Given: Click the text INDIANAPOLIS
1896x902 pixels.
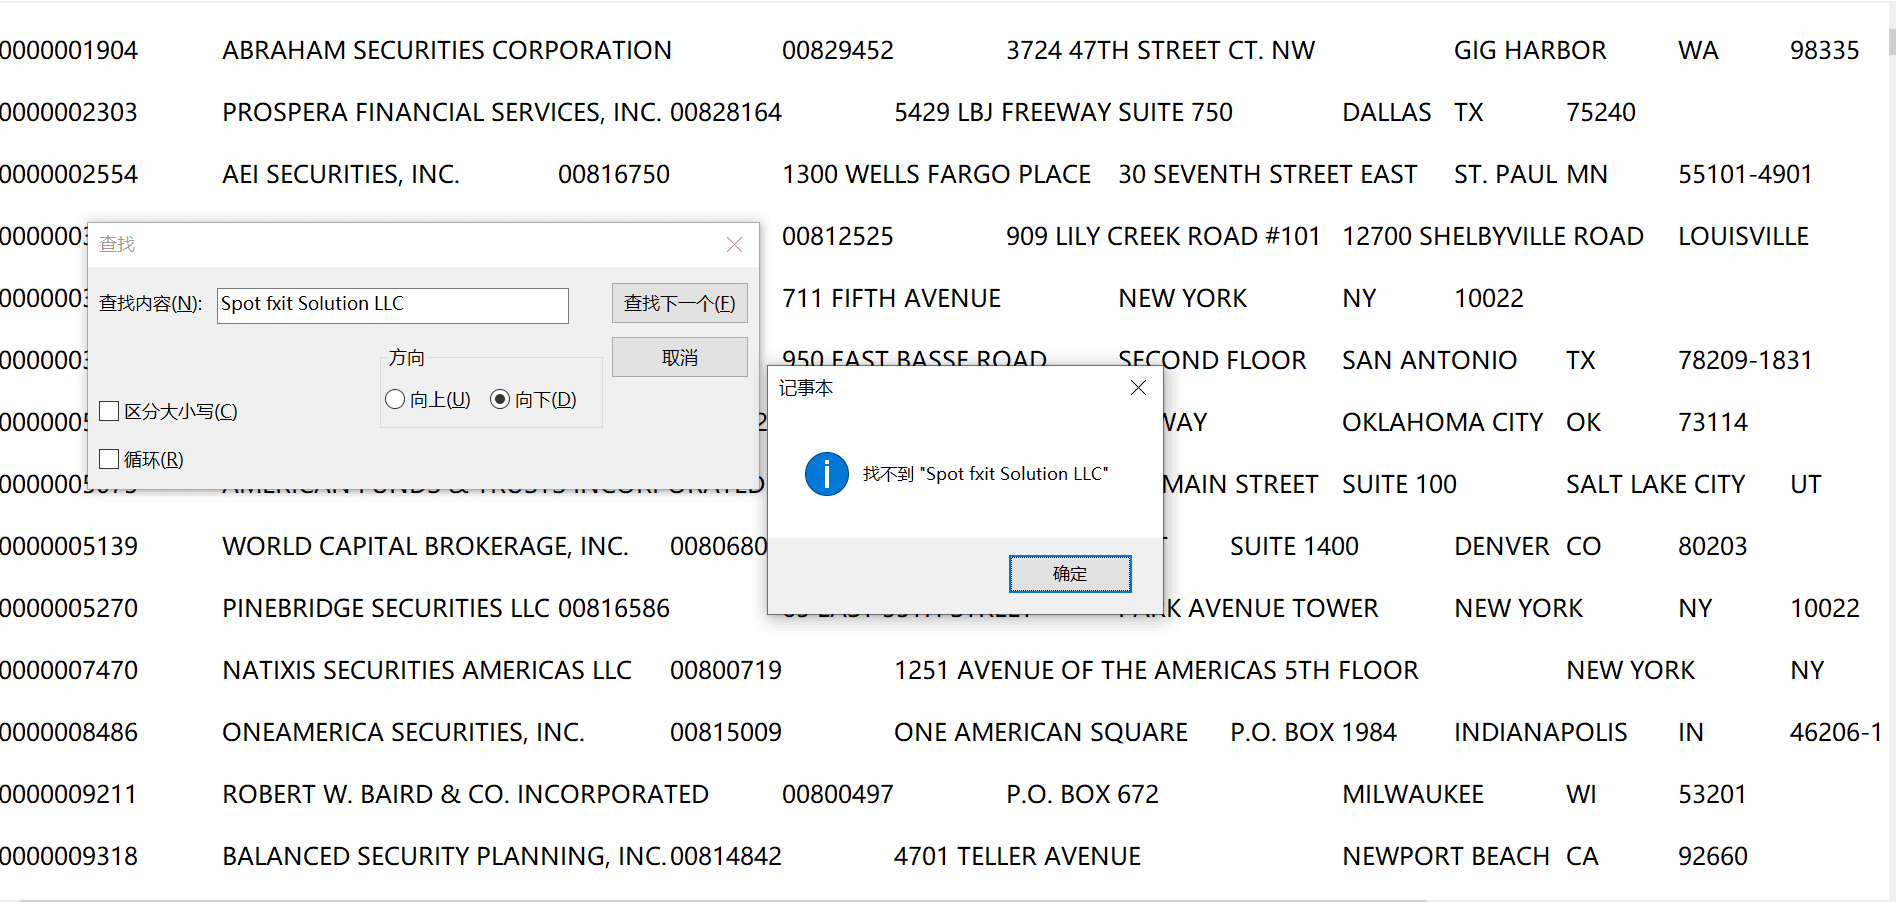Looking at the screenshot, I should pos(1540,732).
